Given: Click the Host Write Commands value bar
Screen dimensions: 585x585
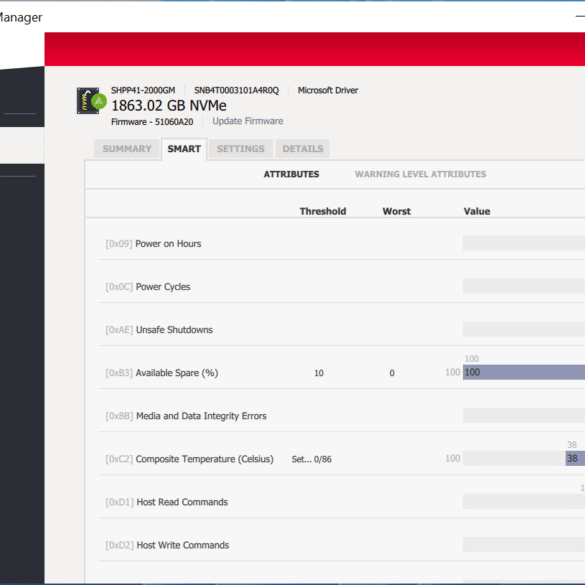Looking at the screenshot, I should (x=524, y=545).
